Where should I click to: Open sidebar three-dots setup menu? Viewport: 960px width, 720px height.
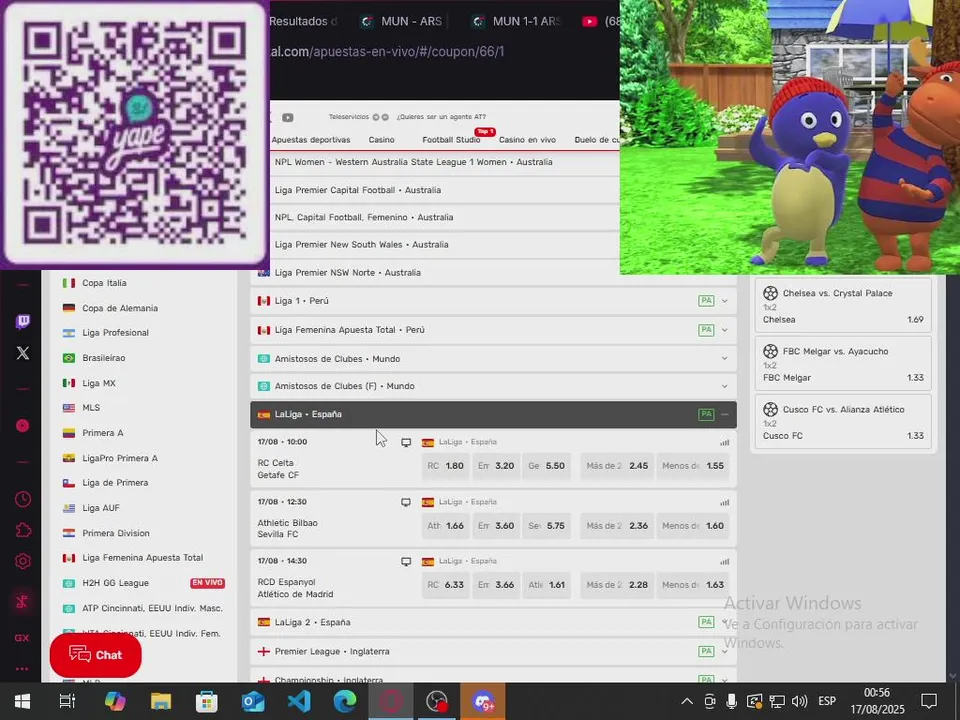point(22,669)
